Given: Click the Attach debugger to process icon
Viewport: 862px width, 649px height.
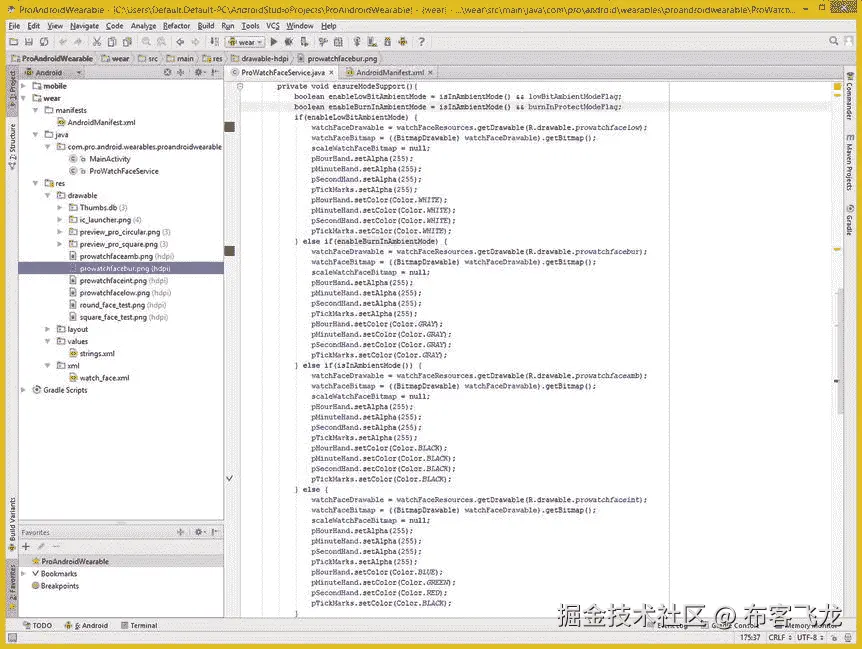Looking at the screenshot, I should click(x=304, y=42).
